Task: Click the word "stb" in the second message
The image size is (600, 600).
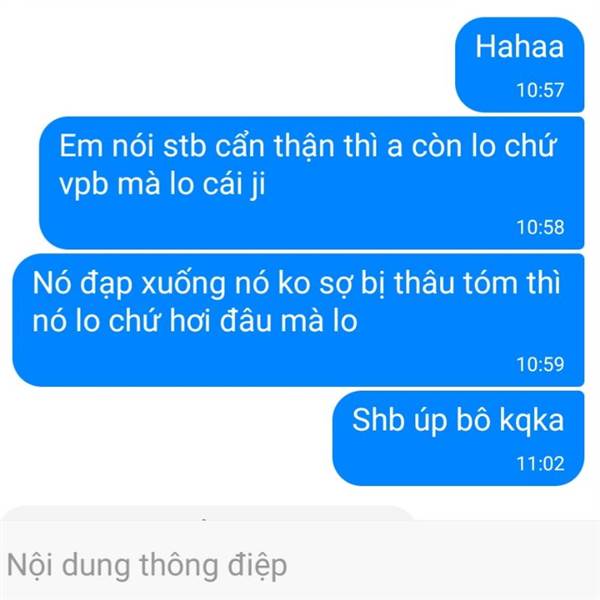Action: pos(185,146)
